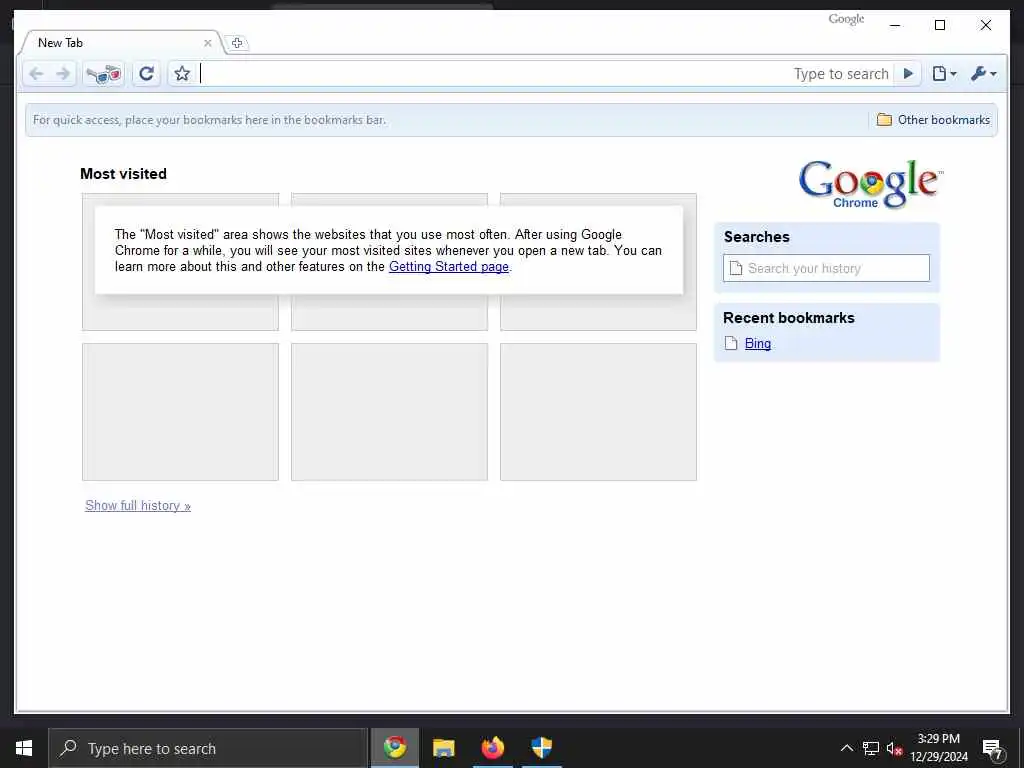Click the Chrome icon in the taskbar
This screenshot has height=768, width=1024.
[394, 747]
